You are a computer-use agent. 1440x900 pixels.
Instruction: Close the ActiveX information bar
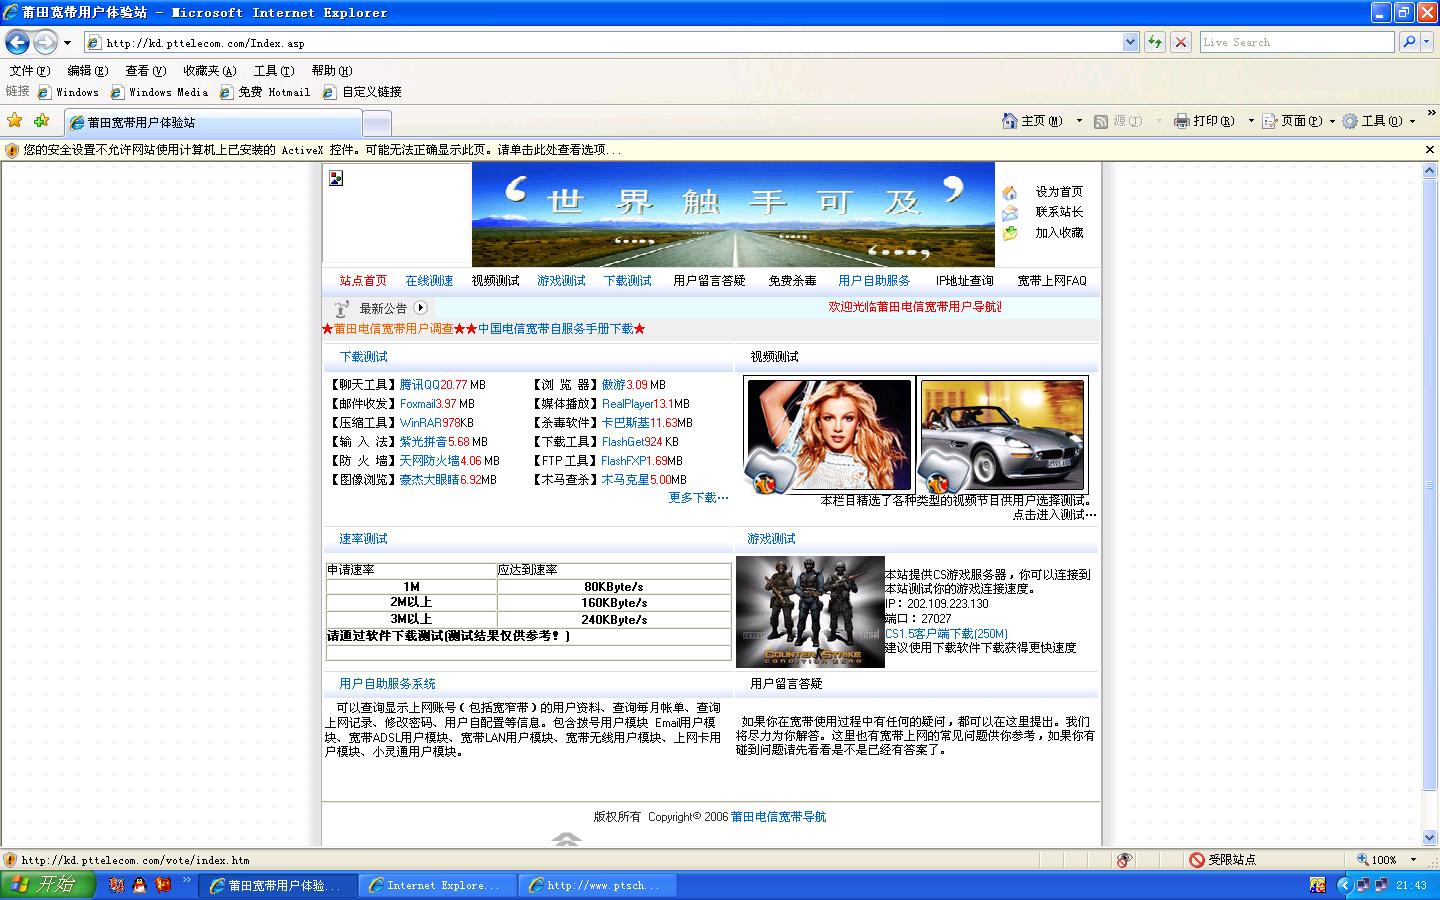click(1430, 150)
